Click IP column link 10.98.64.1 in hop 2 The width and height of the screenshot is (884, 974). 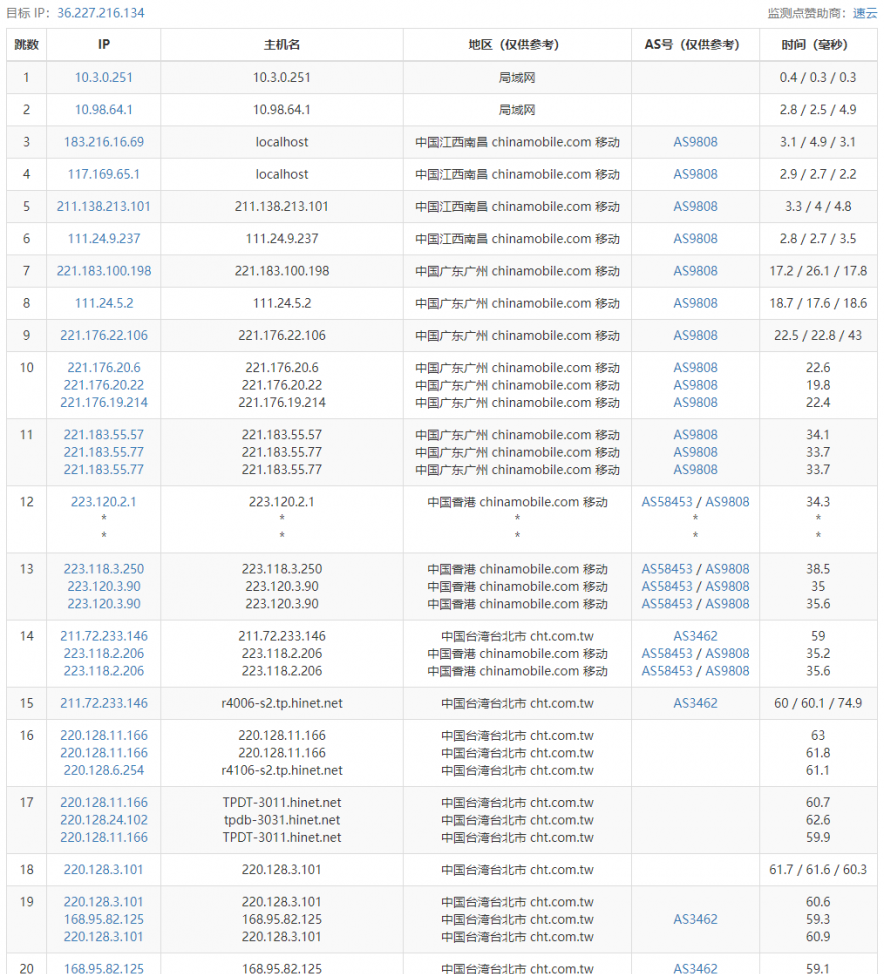point(104,110)
